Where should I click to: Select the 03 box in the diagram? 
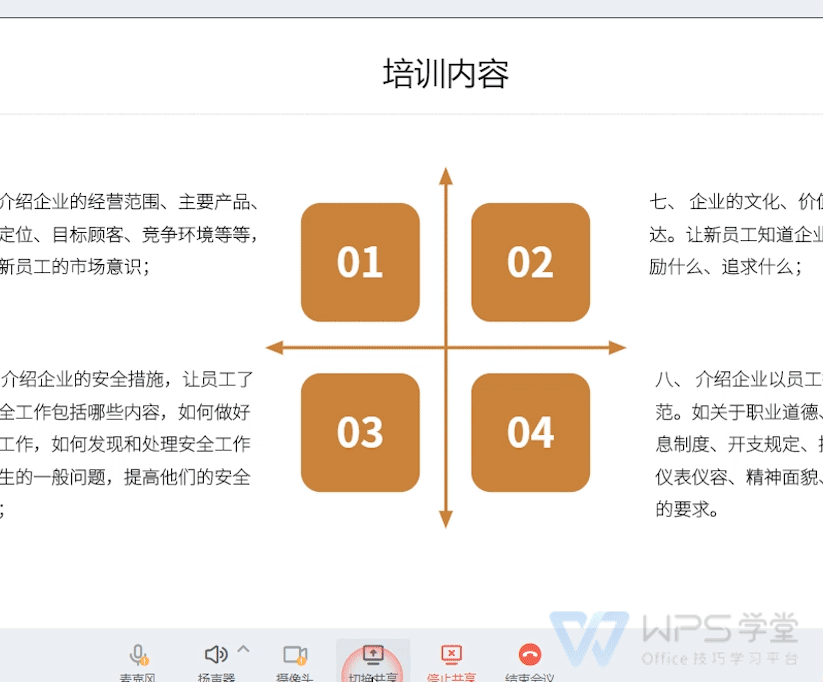coord(360,433)
